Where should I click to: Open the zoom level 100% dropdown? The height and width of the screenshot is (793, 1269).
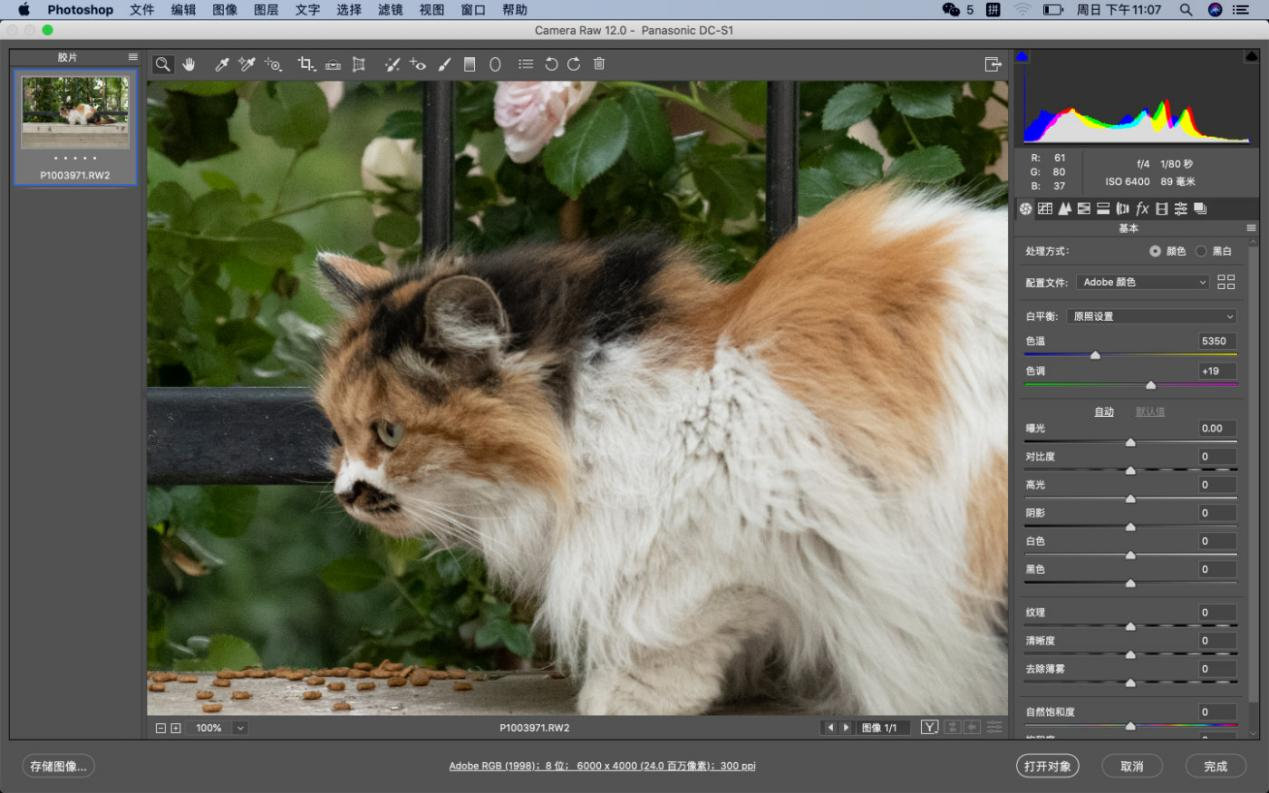click(240, 728)
